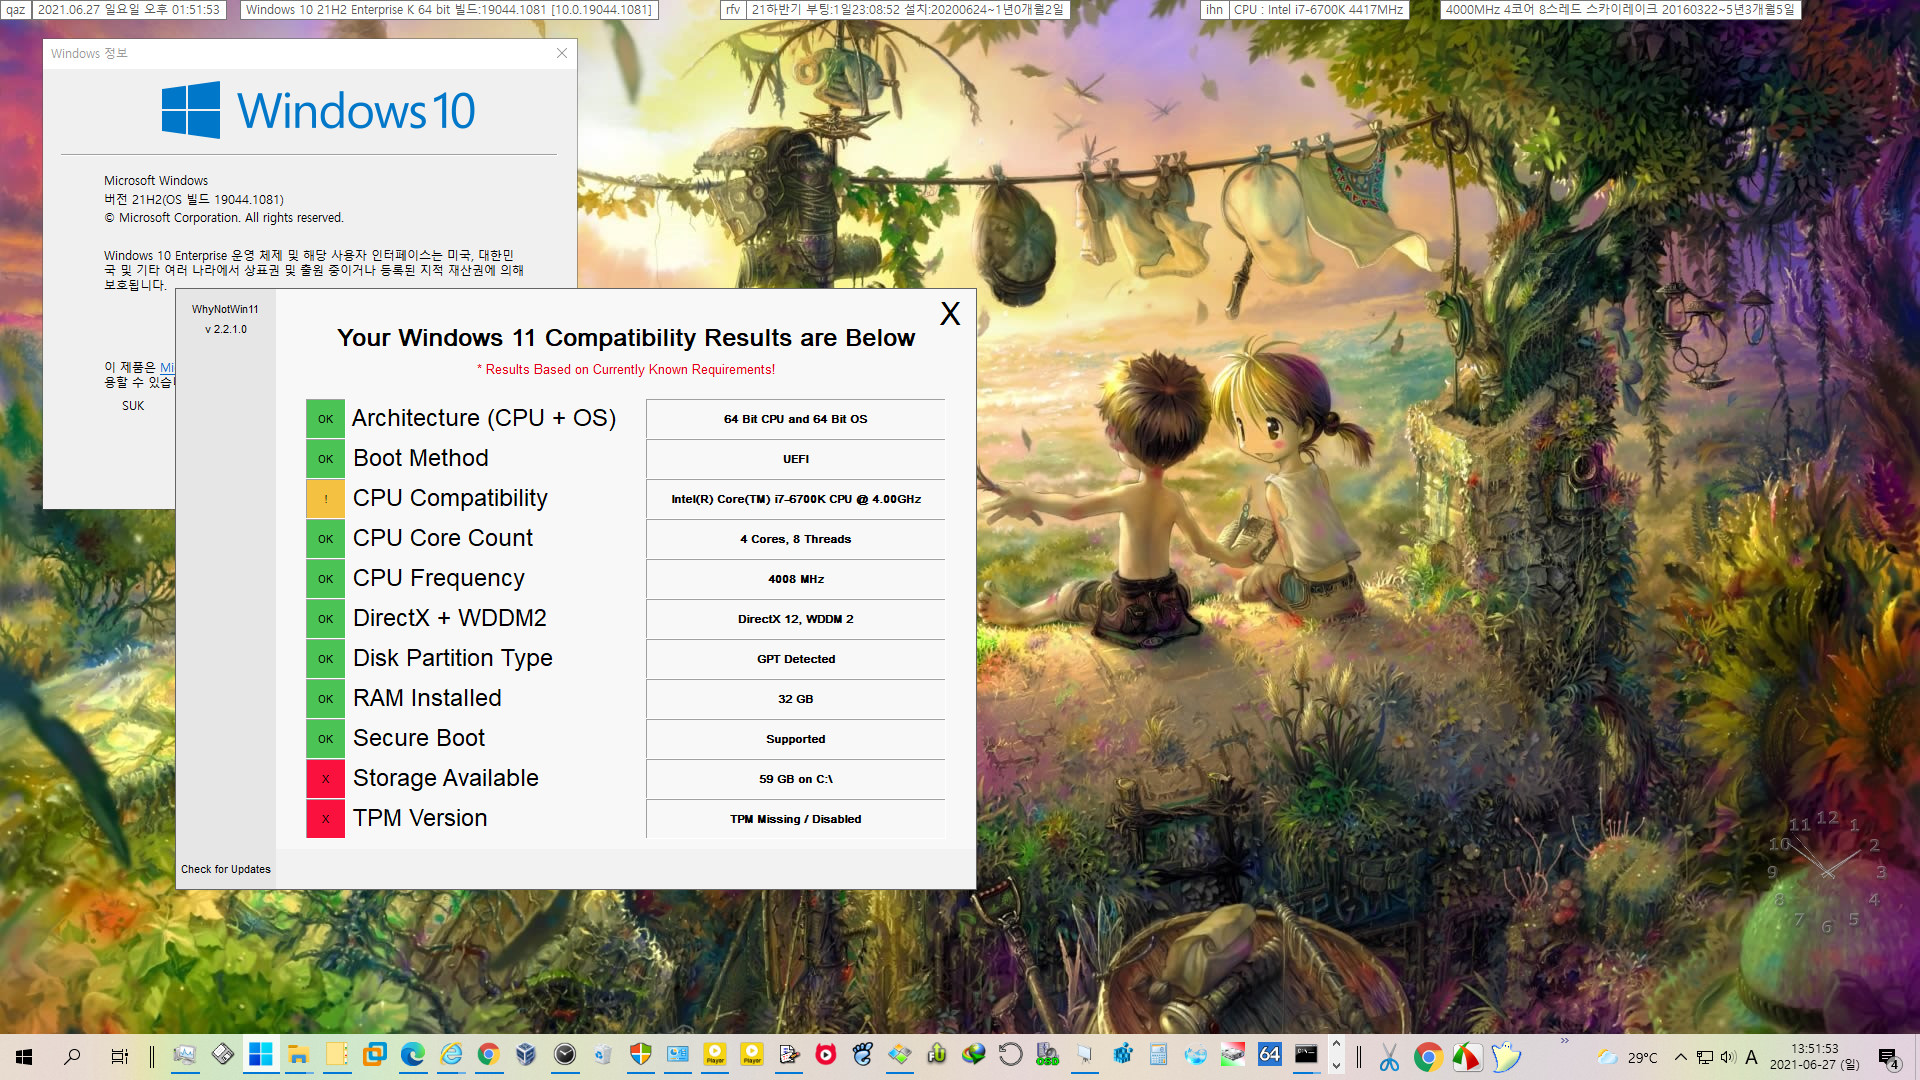The width and height of the screenshot is (1920, 1080).
Task: Select the RAM Installed 32GB result row
Action: tap(626, 699)
